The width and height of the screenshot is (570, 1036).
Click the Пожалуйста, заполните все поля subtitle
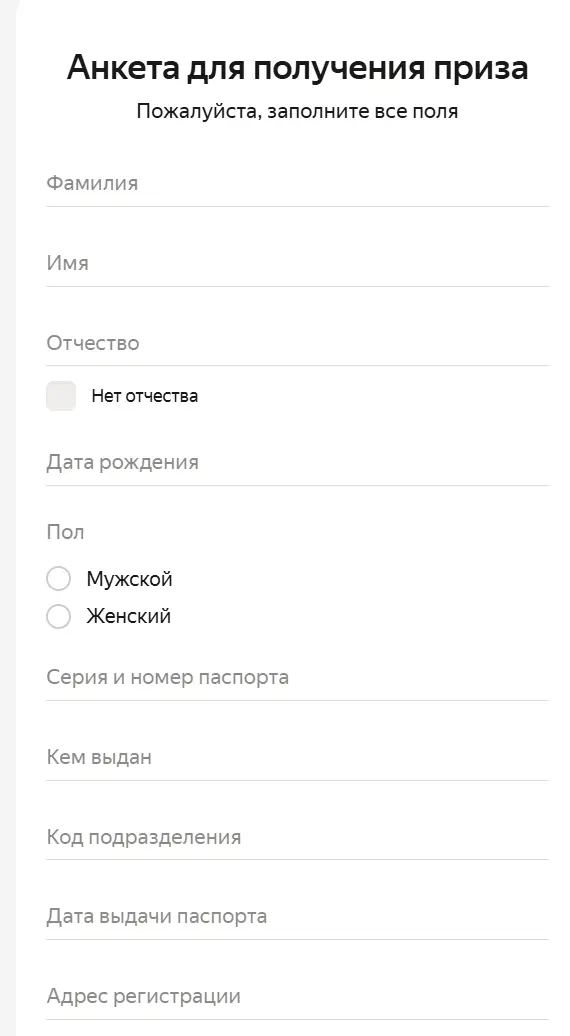[x=297, y=111]
